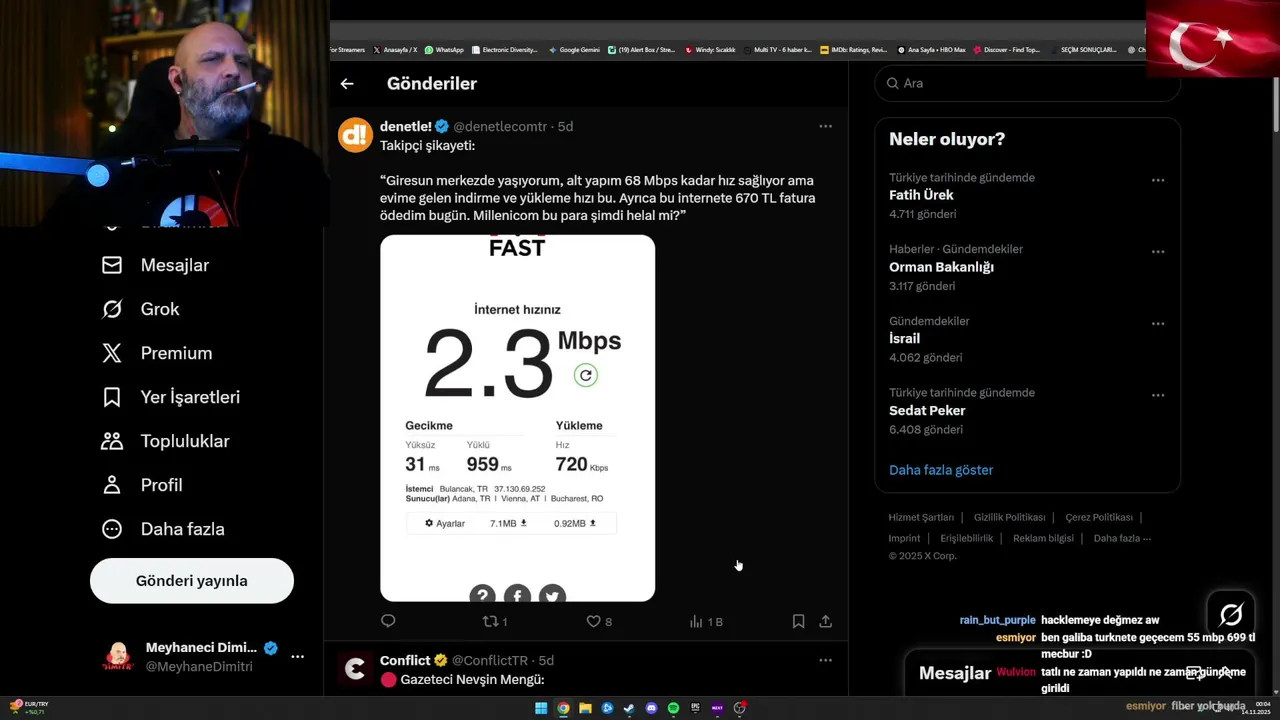The width and height of the screenshot is (1280, 720).
Task: Reply to the denetle! post
Action: pyautogui.click(x=389, y=621)
